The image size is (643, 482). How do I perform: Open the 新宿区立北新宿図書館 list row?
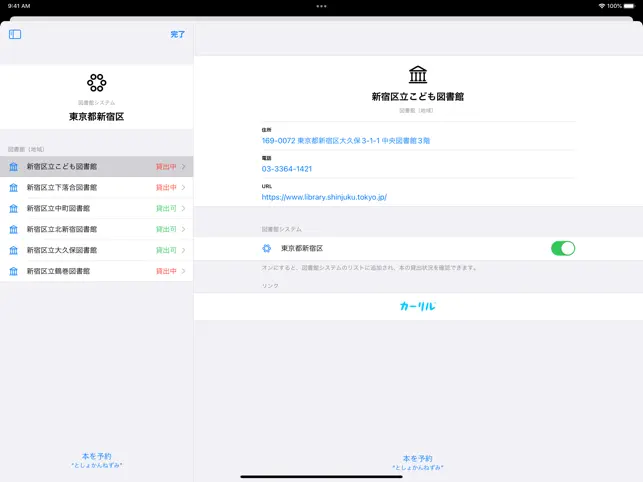[x=96, y=229]
